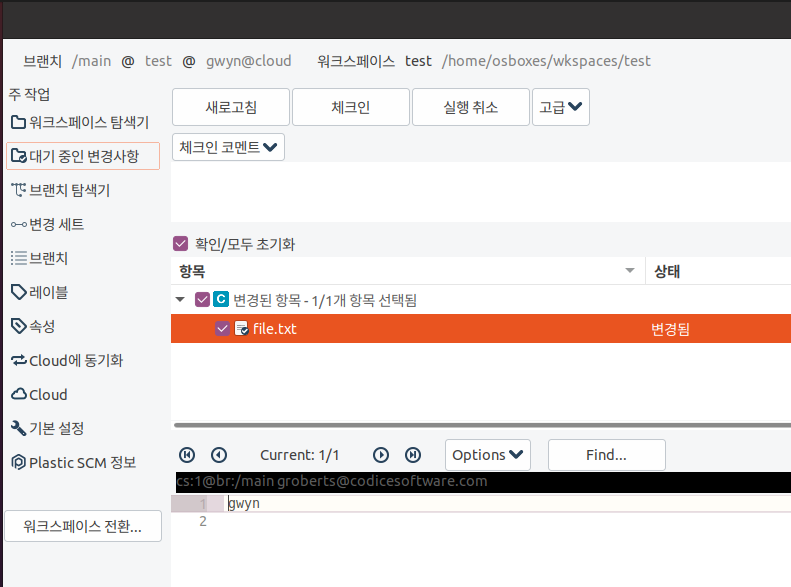The height and width of the screenshot is (587, 791).
Task: Click the gwyn@cloud server text
Action: [x=248, y=61]
